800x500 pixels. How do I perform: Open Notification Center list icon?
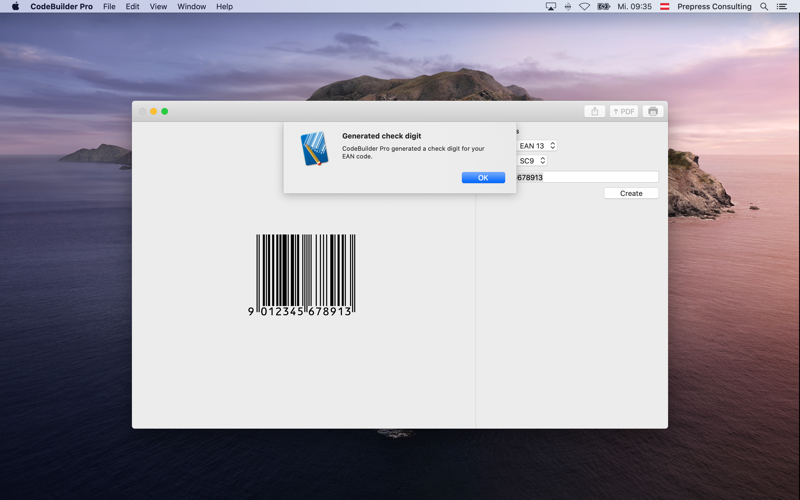(x=782, y=7)
